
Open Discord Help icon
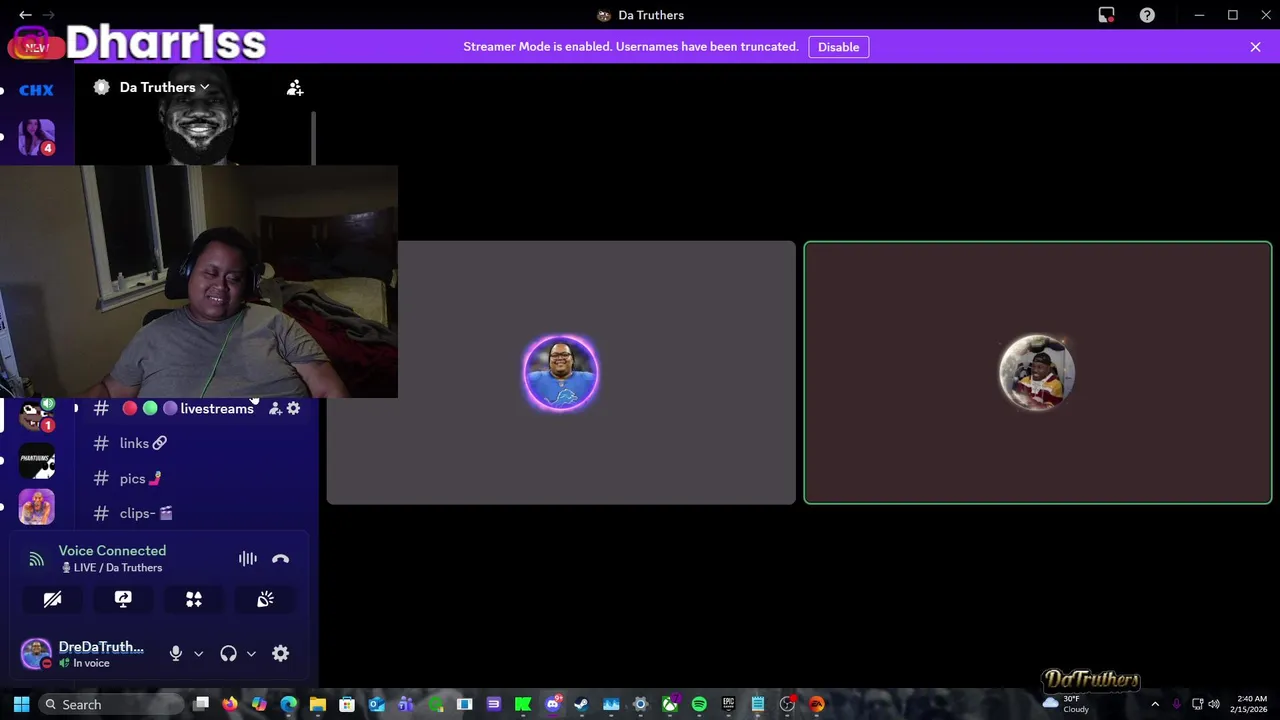pos(1147,15)
